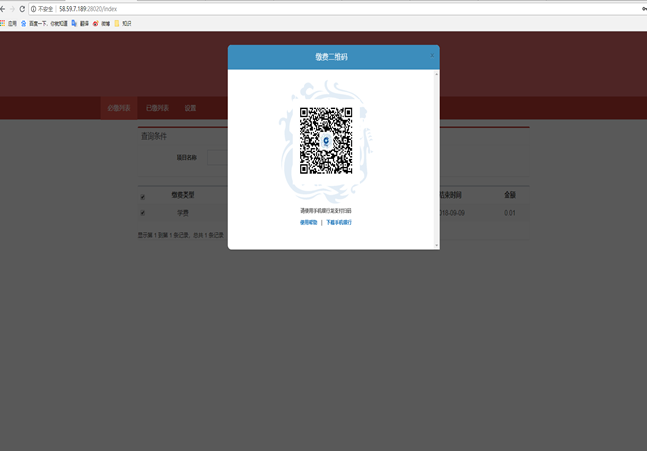The image size is (647, 451).
Task: Open the 设置 tab
Action: coord(190,108)
